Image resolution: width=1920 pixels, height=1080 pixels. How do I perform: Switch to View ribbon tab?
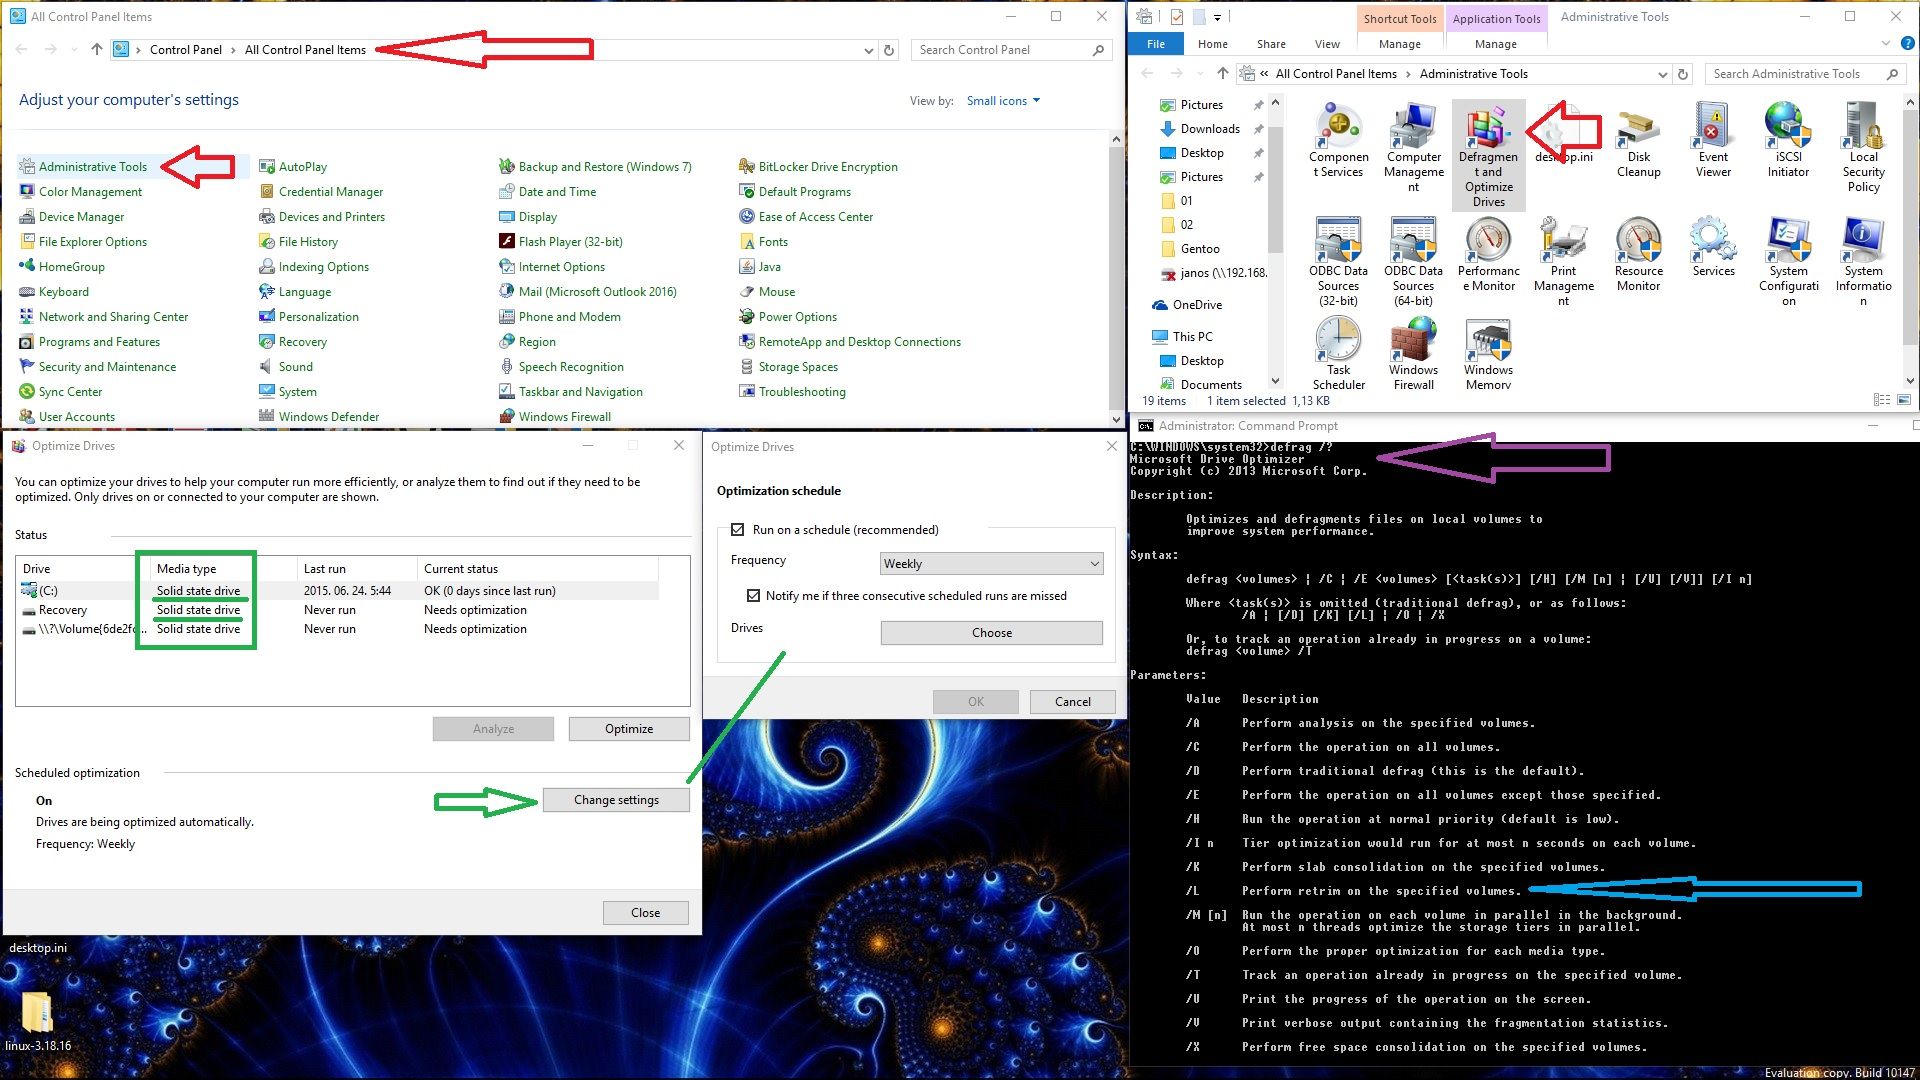click(x=1327, y=44)
